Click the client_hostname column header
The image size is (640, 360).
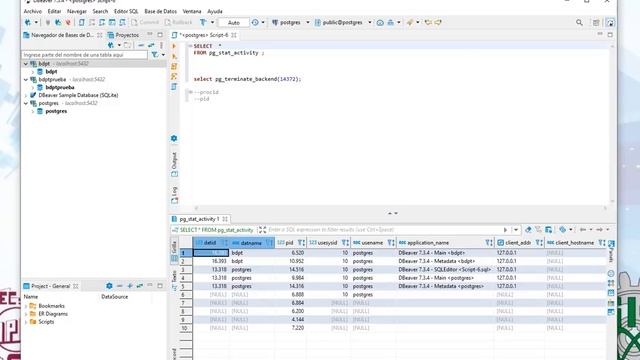[575, 243]
